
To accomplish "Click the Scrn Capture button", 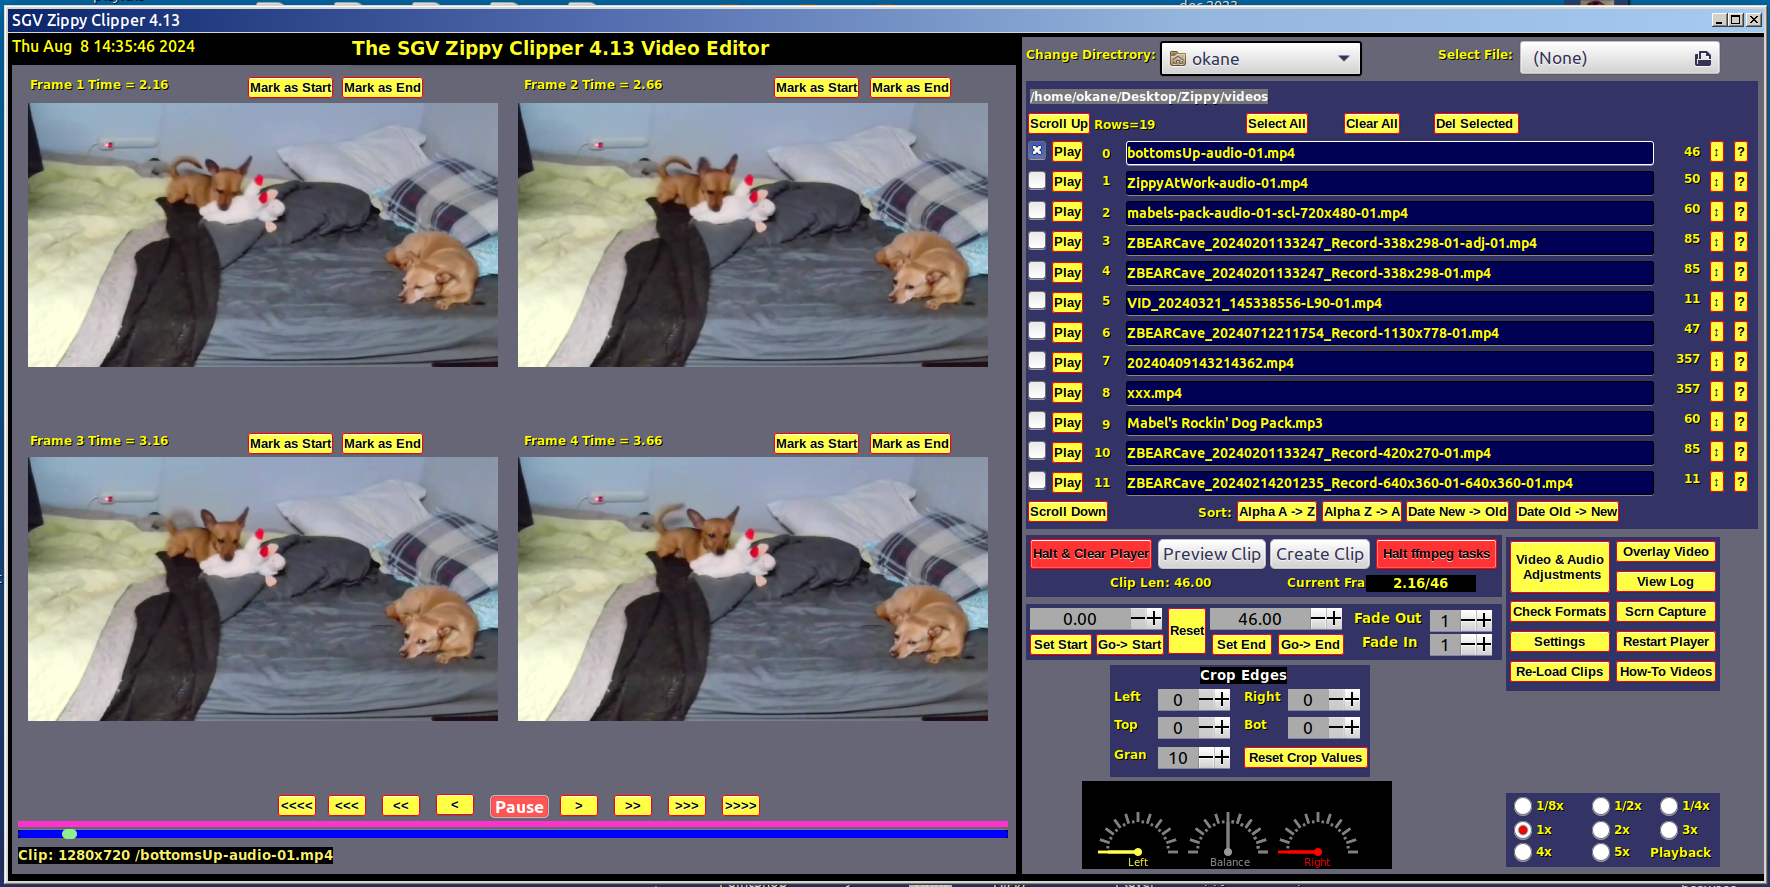I will coord(1666,612).
